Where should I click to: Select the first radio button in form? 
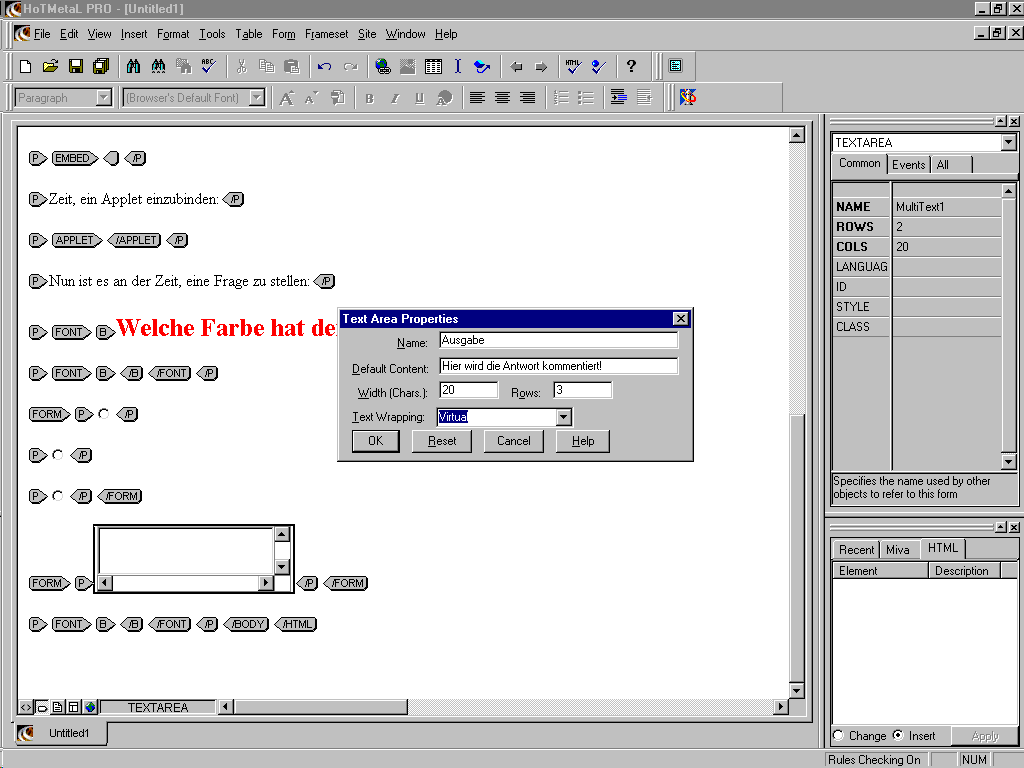[x=103, y=413]
